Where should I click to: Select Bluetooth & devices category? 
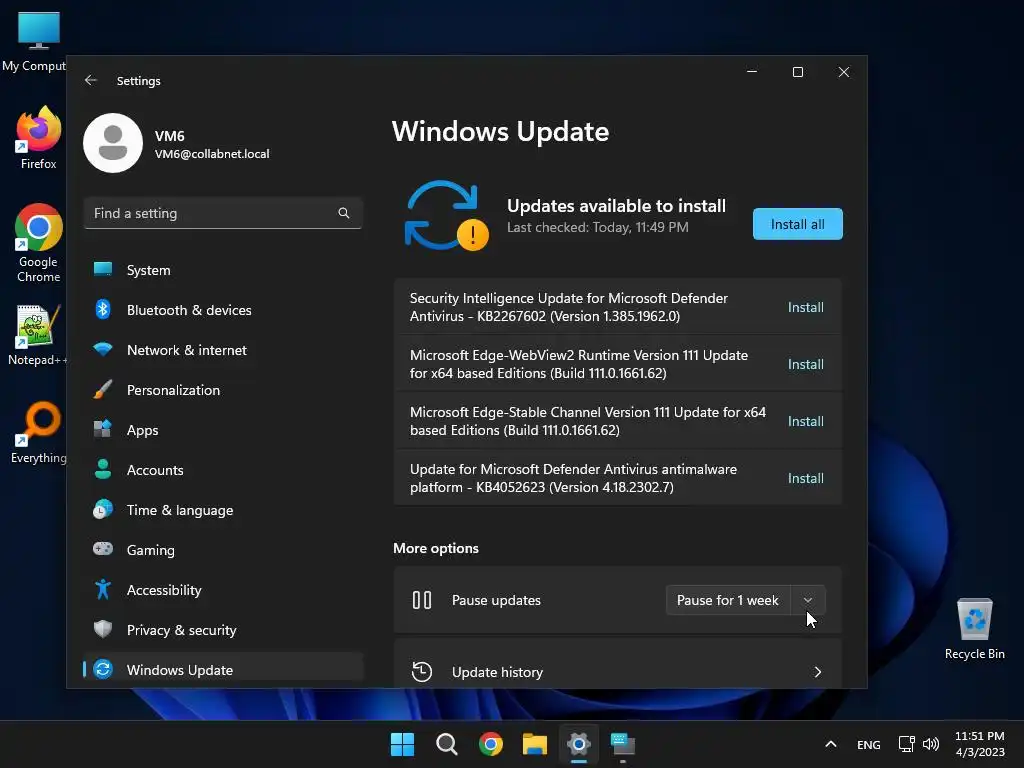pos(223,310)
